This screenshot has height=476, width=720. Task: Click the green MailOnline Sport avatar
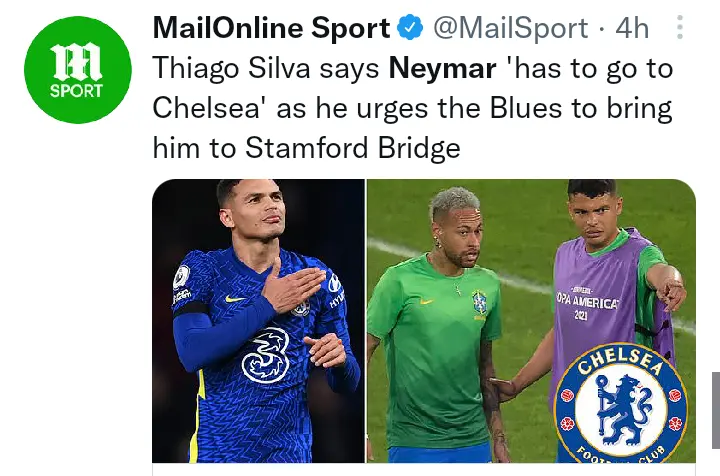tap(78, 70)
